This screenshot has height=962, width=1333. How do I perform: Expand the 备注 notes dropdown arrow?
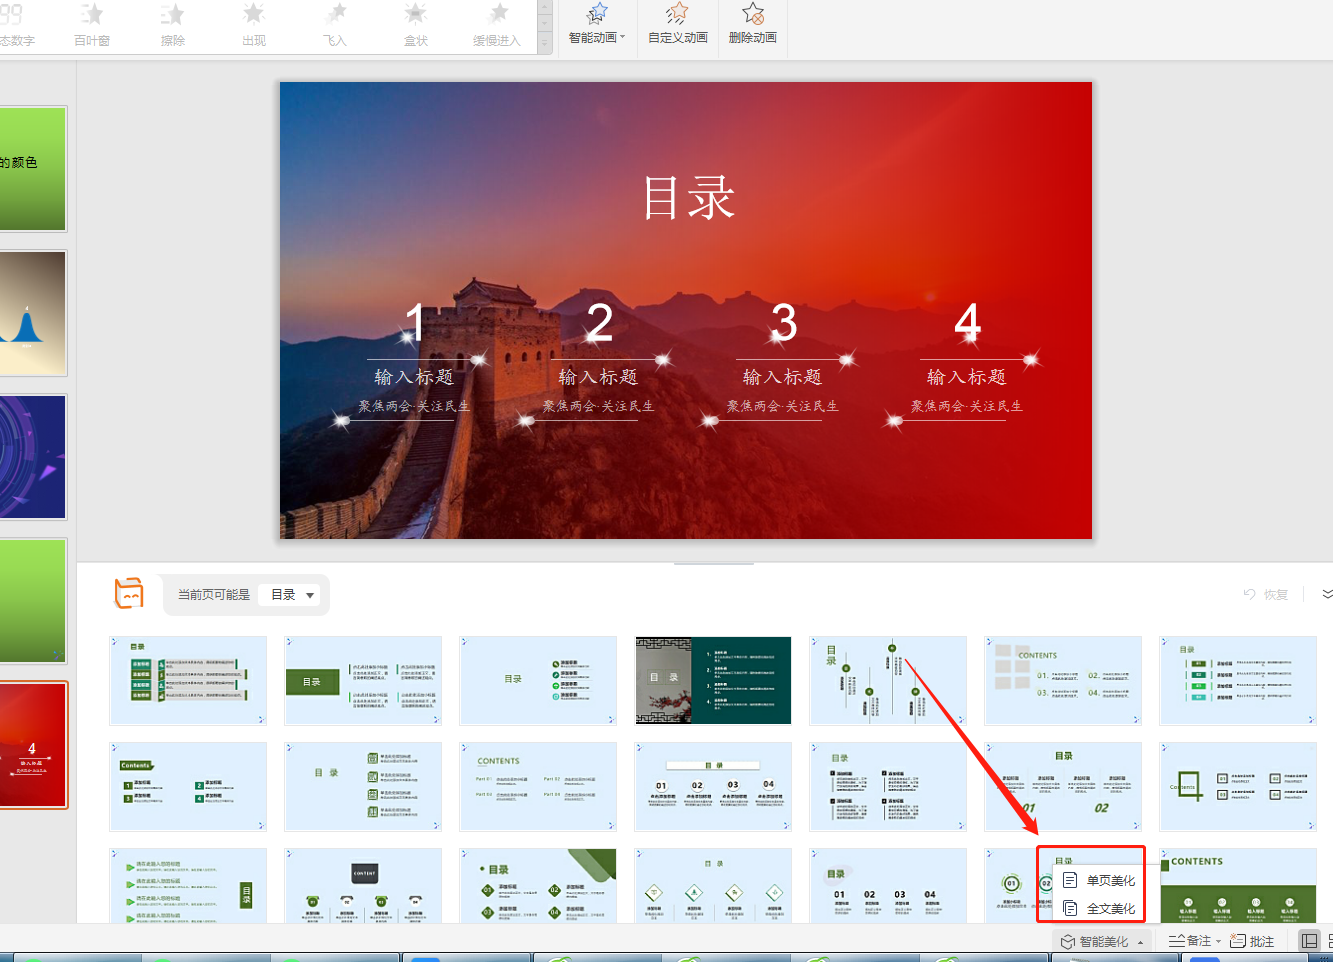[x=1218, y=940]
